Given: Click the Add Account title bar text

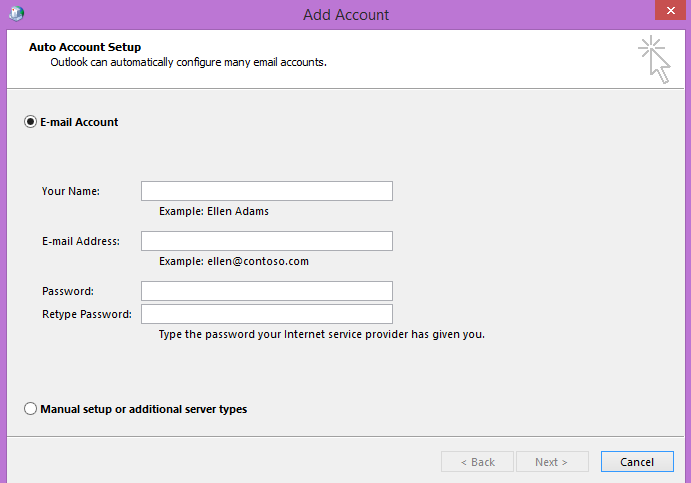Looking at the screenshot, I should point(346,15).
